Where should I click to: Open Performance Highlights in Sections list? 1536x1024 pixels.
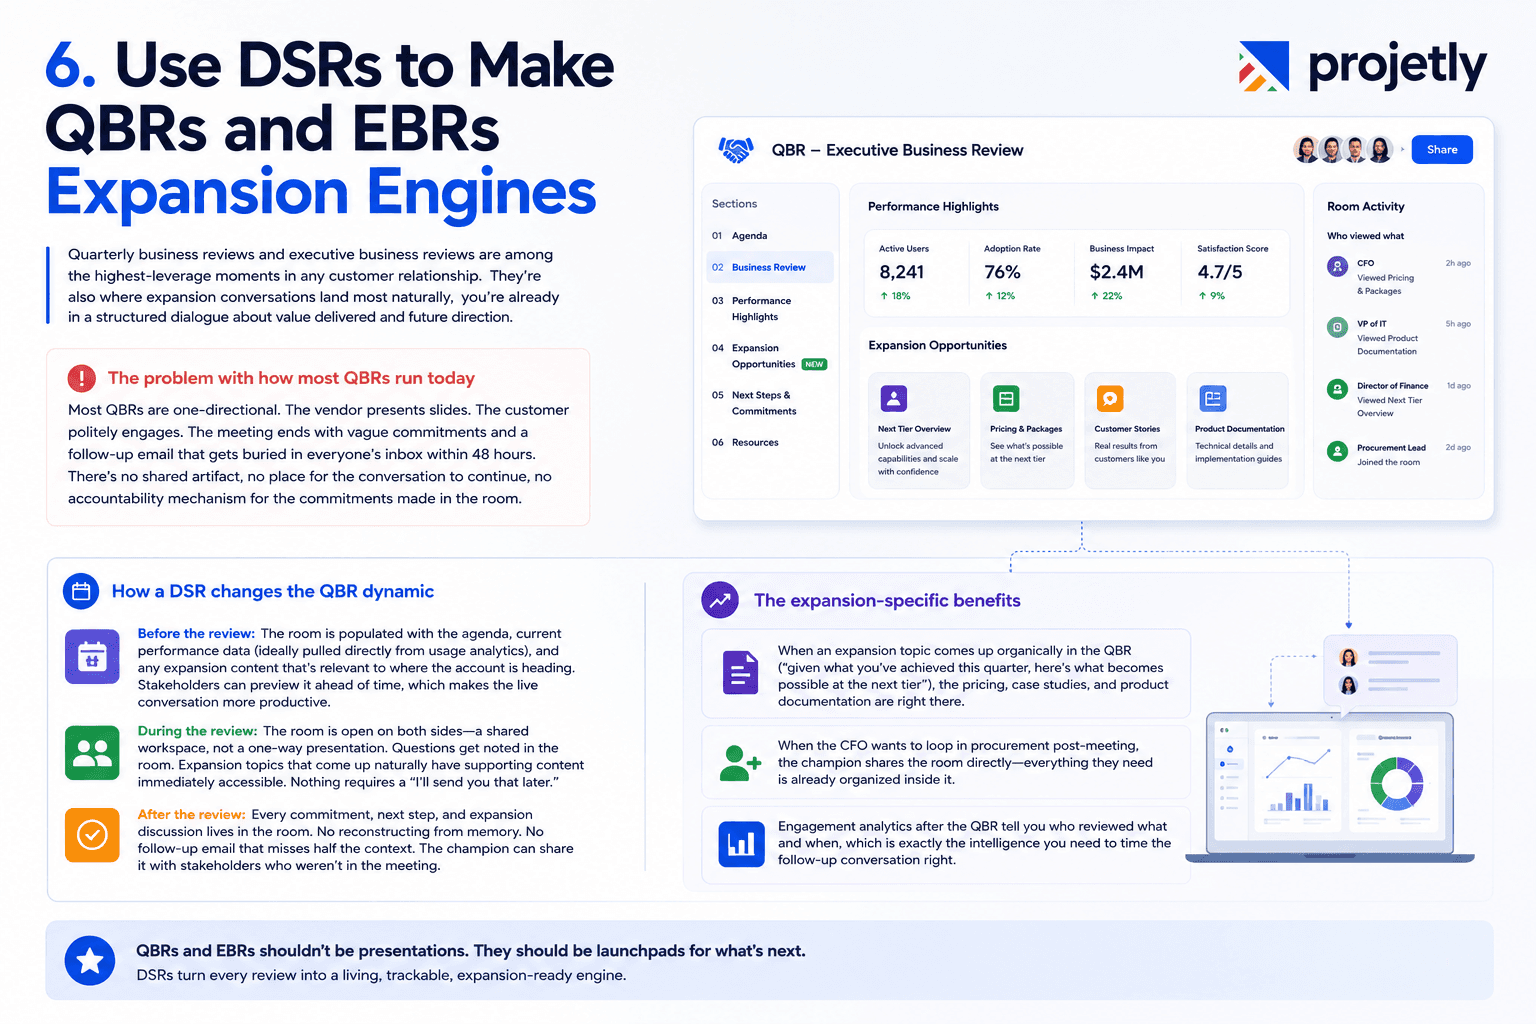(761, 308)
